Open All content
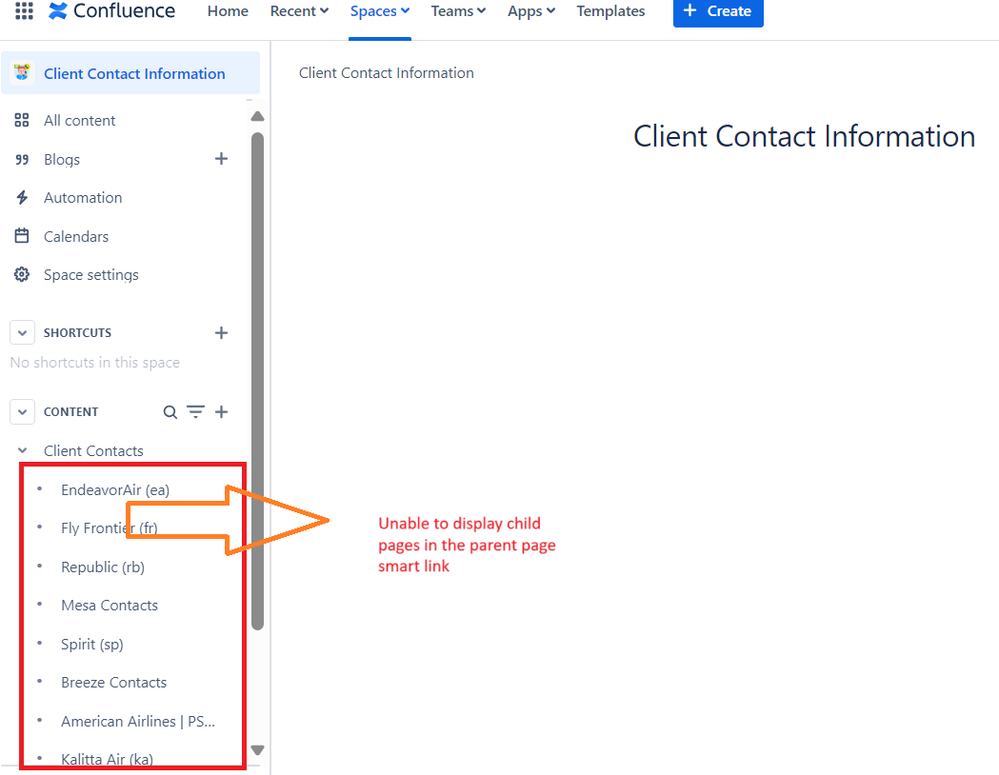Image resolution: width=999 pixels, height=775 pixels. pyautogui.click(x=80, y=120)
